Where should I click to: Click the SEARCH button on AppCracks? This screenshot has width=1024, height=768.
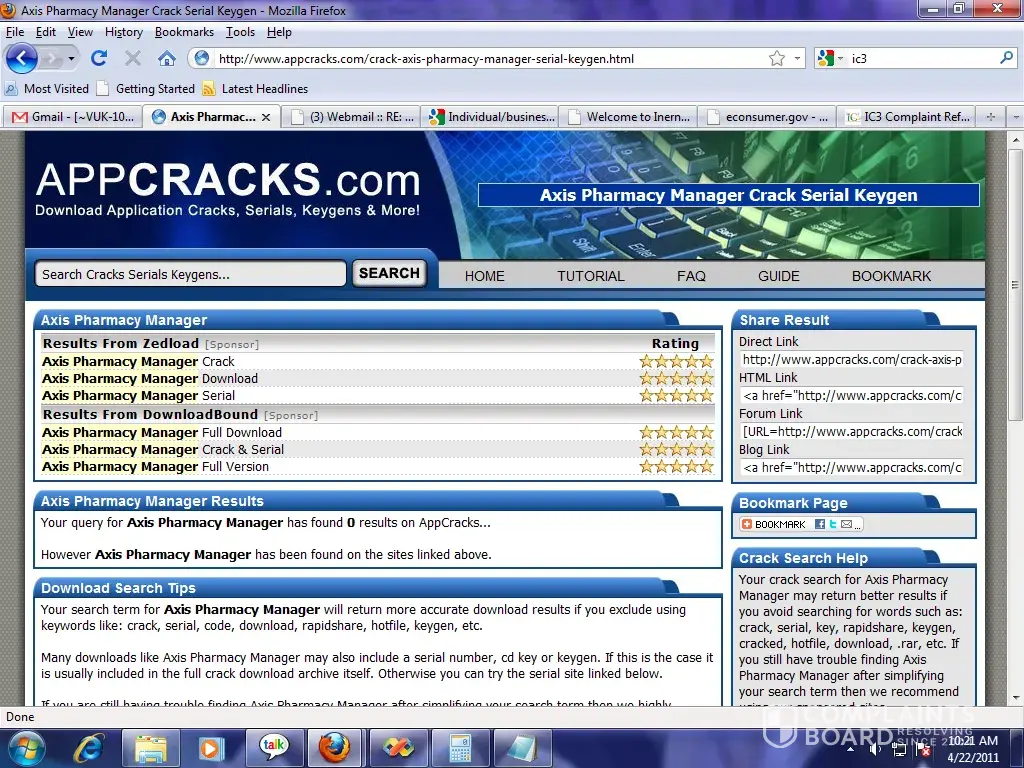pyautogui.click(x=389, y=273)
